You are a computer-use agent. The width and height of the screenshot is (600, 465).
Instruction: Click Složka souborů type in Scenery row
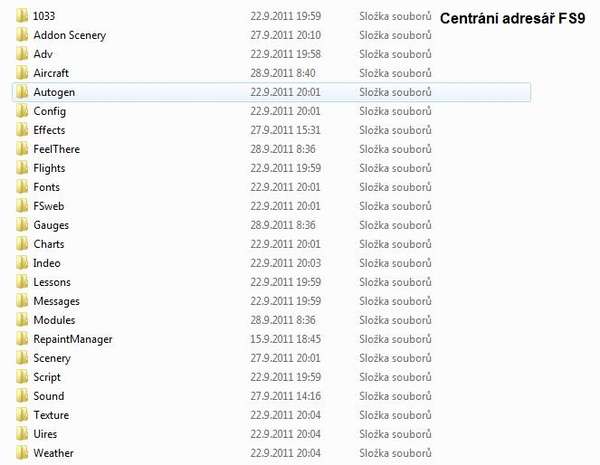[395, 358]
